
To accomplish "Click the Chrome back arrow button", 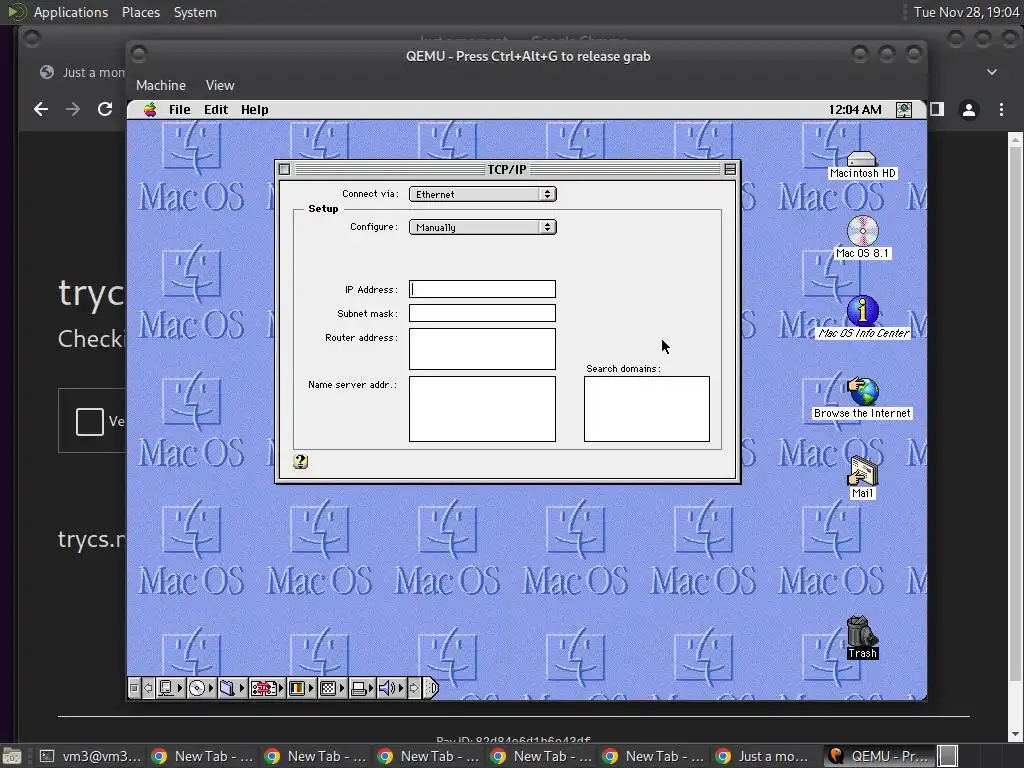I will (x=40, y=109).
